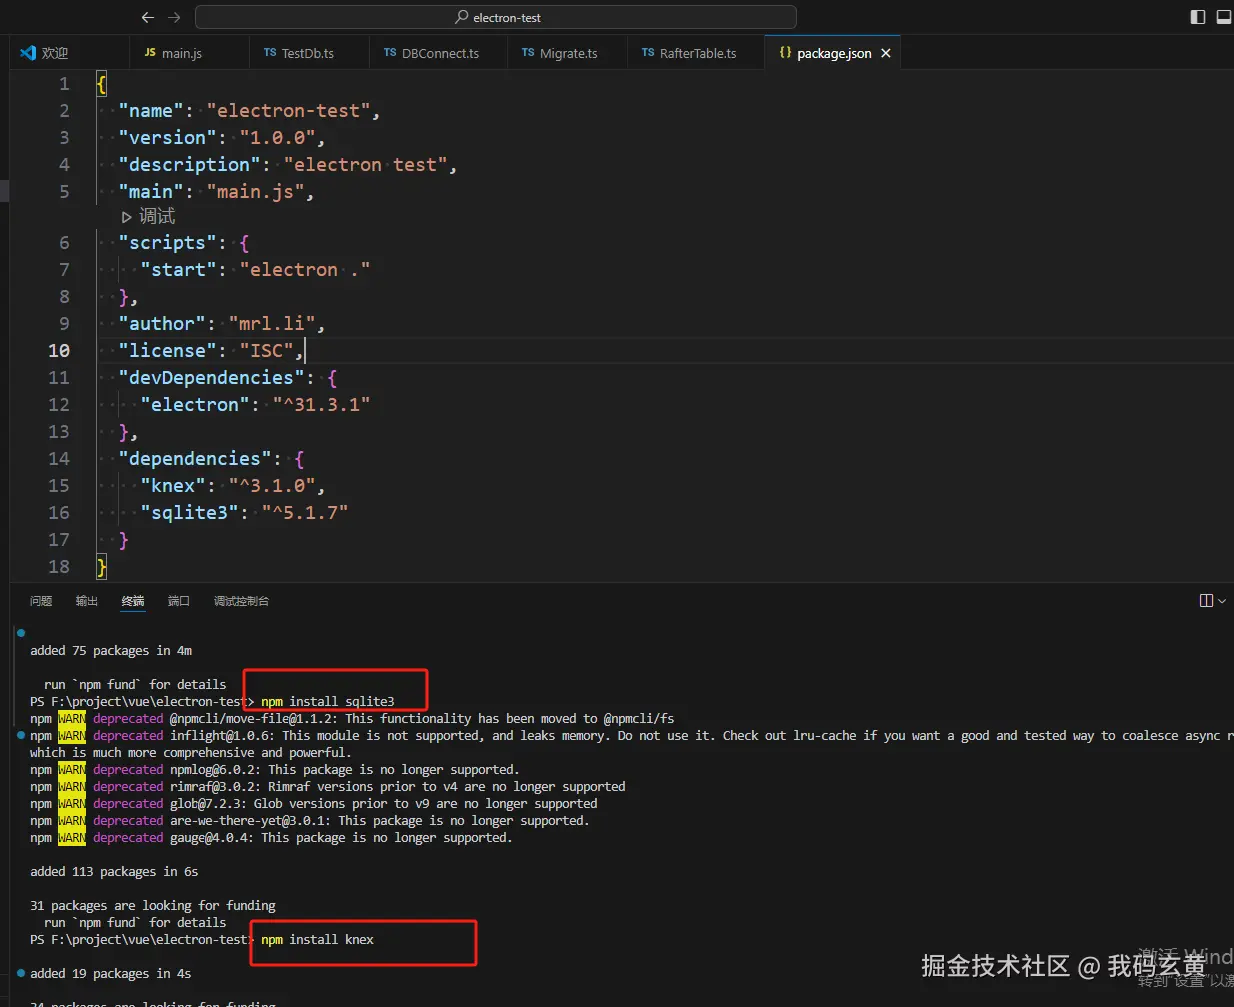The height and width of the screenshot is (1007, 1234).
Task: Click the TS icon on Migrate.ts tab
Action: pos(528,53)
